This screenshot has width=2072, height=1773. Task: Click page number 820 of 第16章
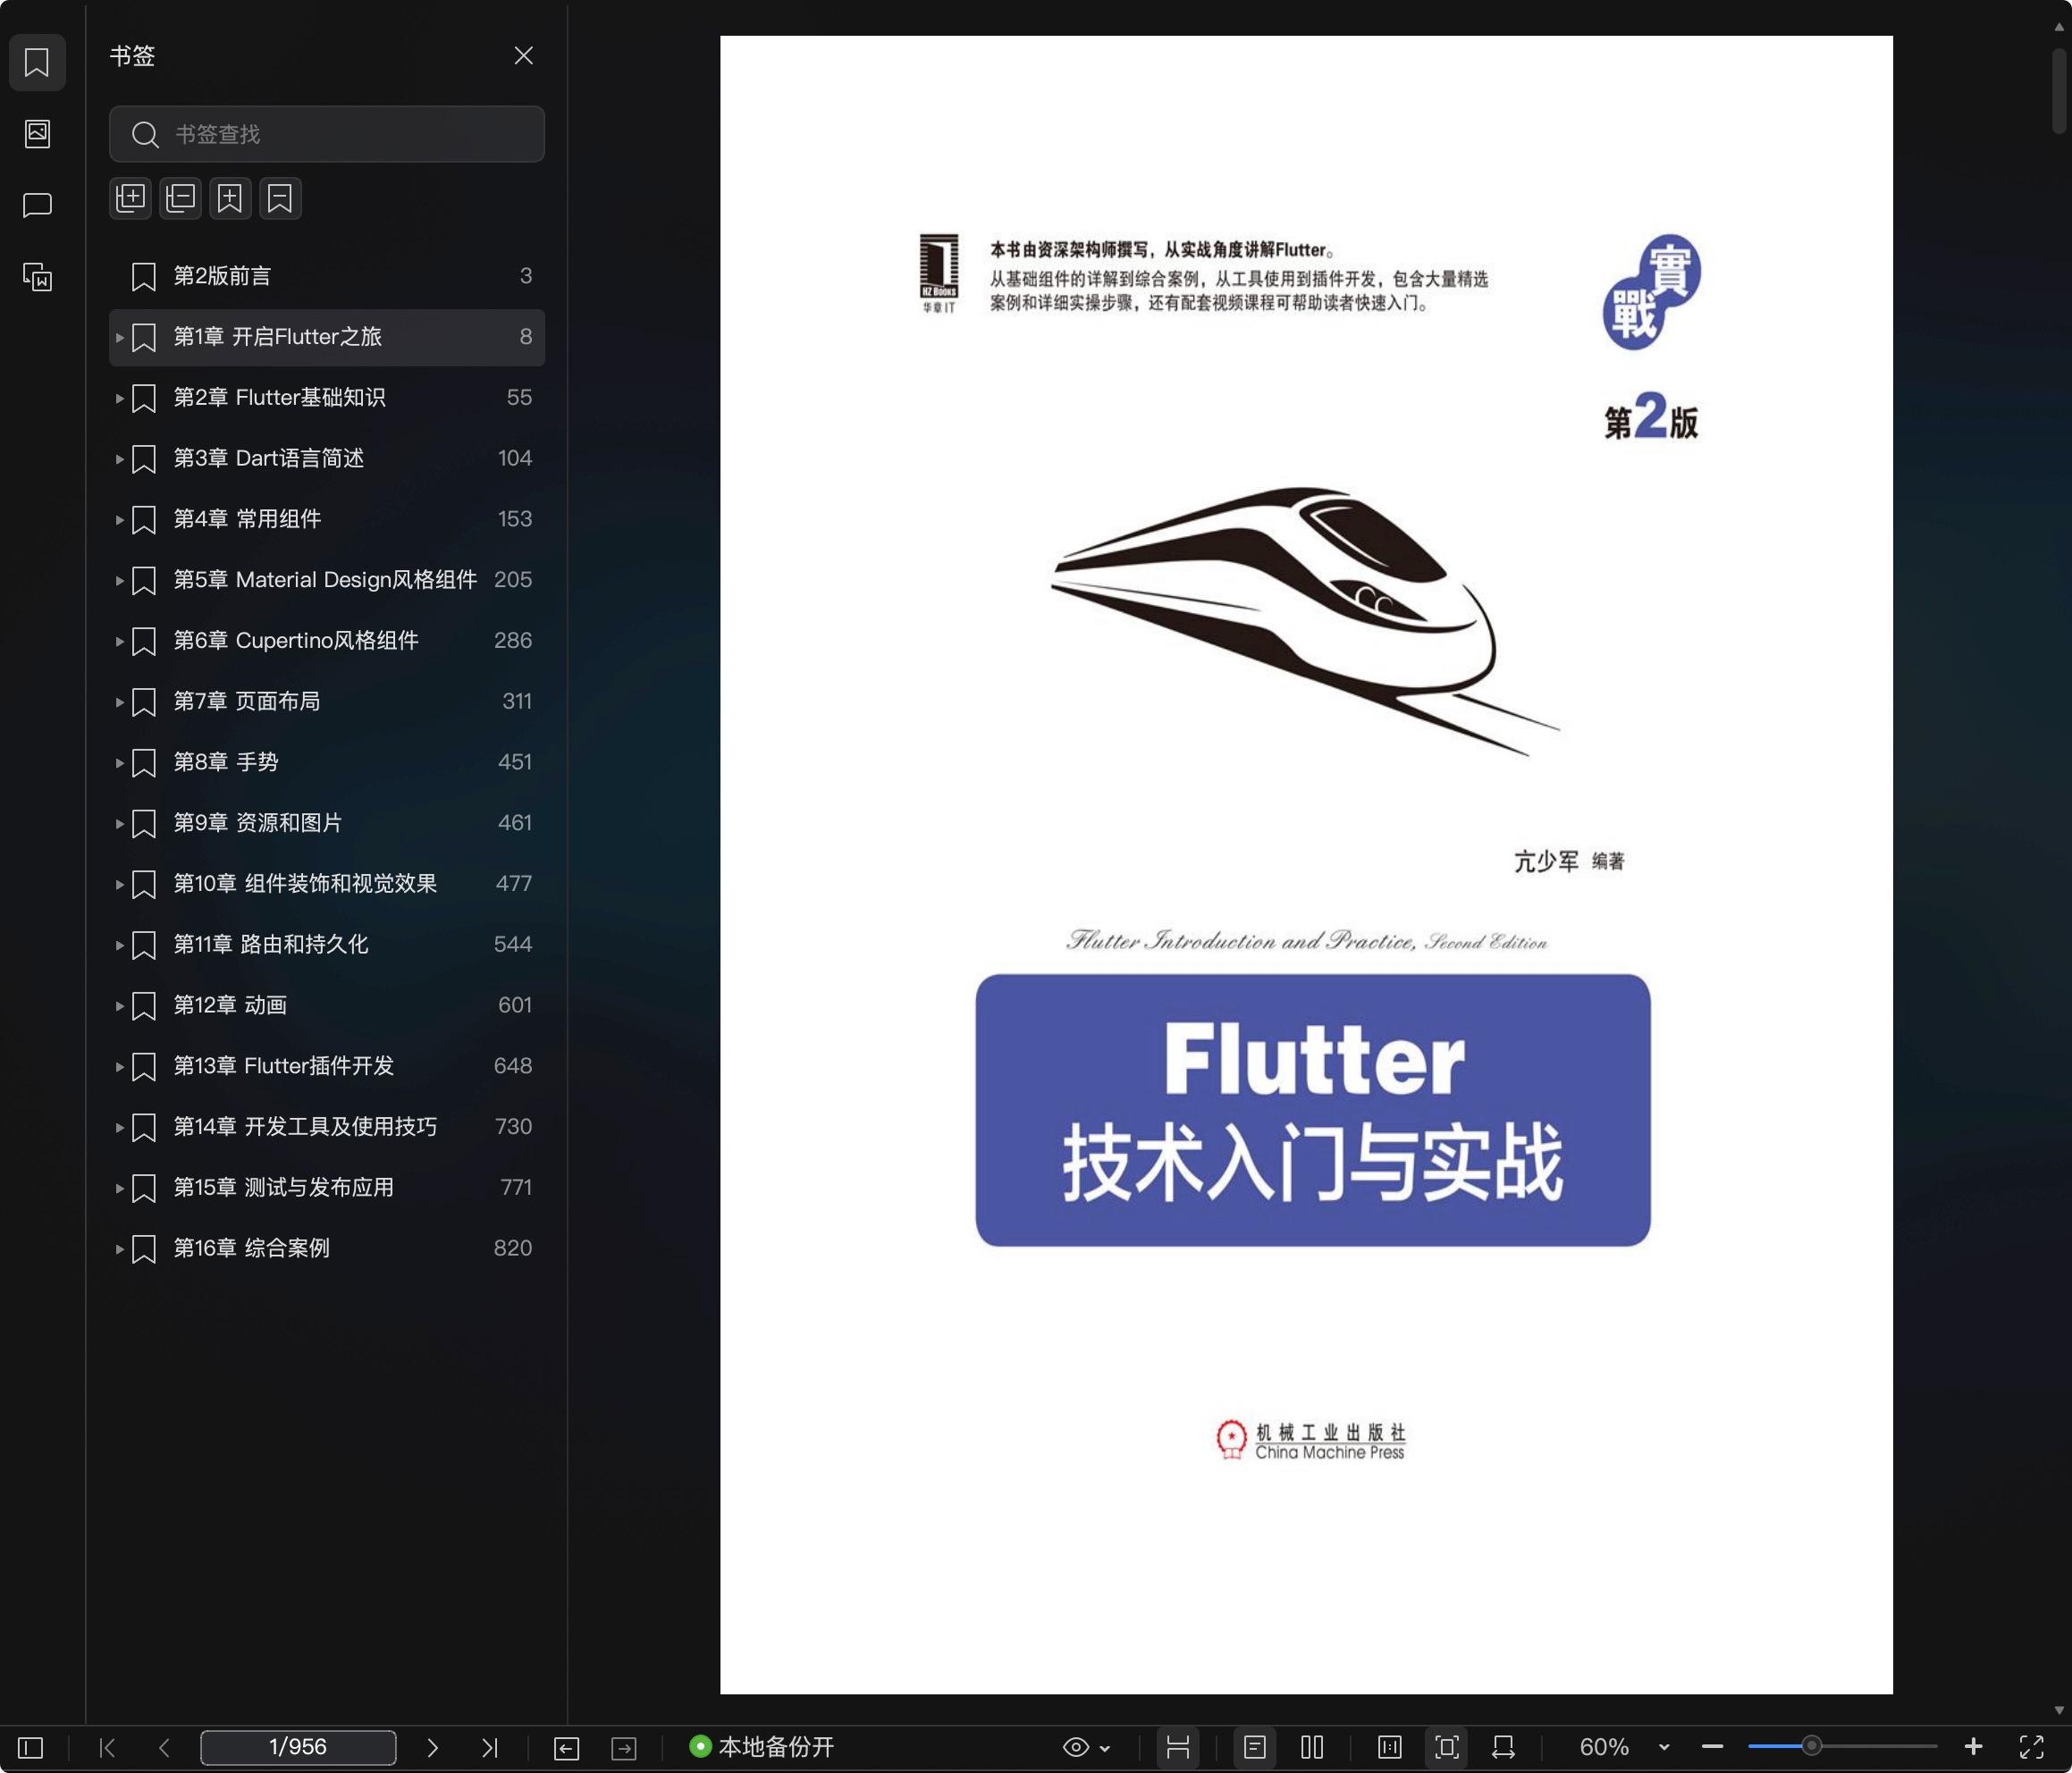pyautogui.click(x=512, y=1249)
